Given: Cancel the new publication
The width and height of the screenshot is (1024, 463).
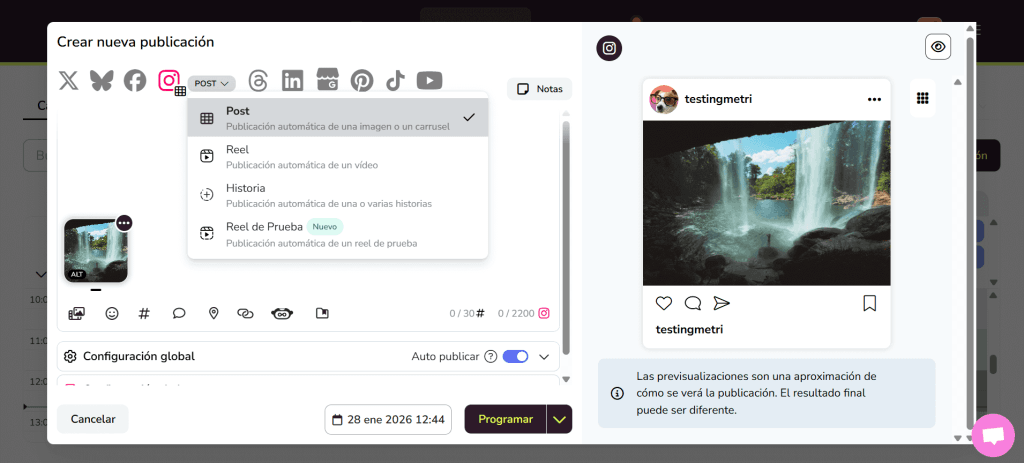Looking at the screenshot, I should (x=93, y=419).
